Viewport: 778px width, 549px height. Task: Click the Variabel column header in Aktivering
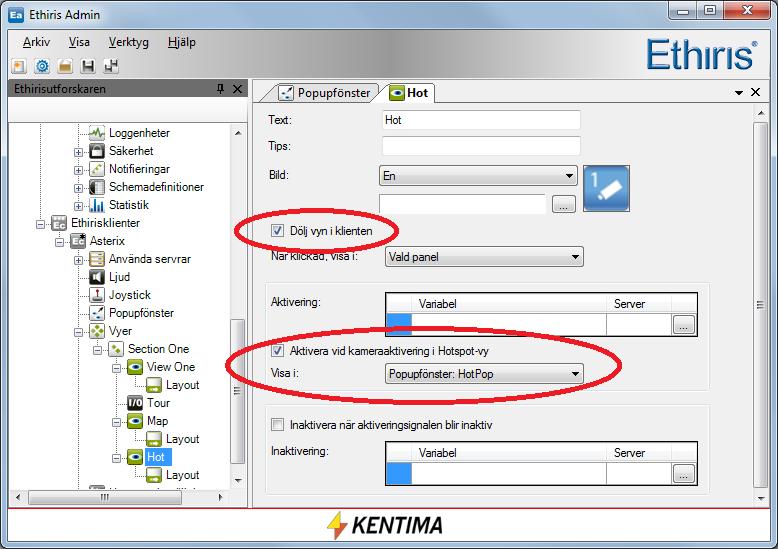point(509,304)
